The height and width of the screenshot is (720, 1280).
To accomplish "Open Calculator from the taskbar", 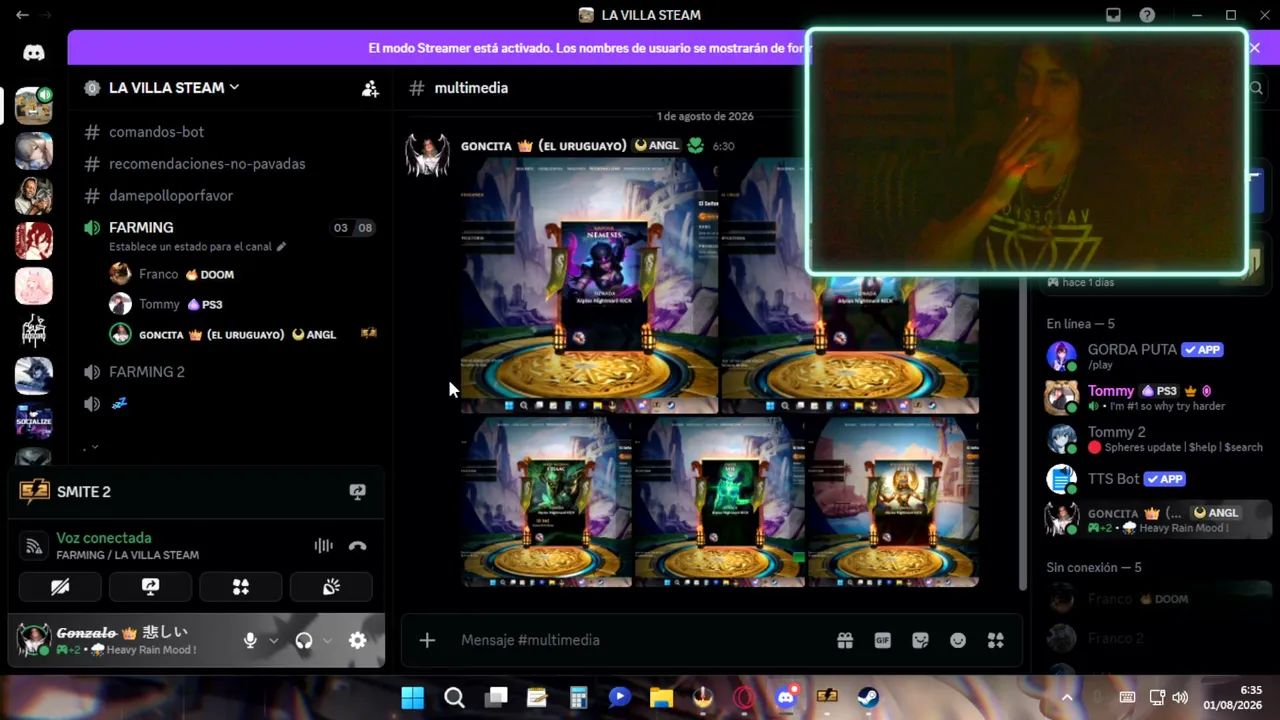I will (x=578, y=697).
